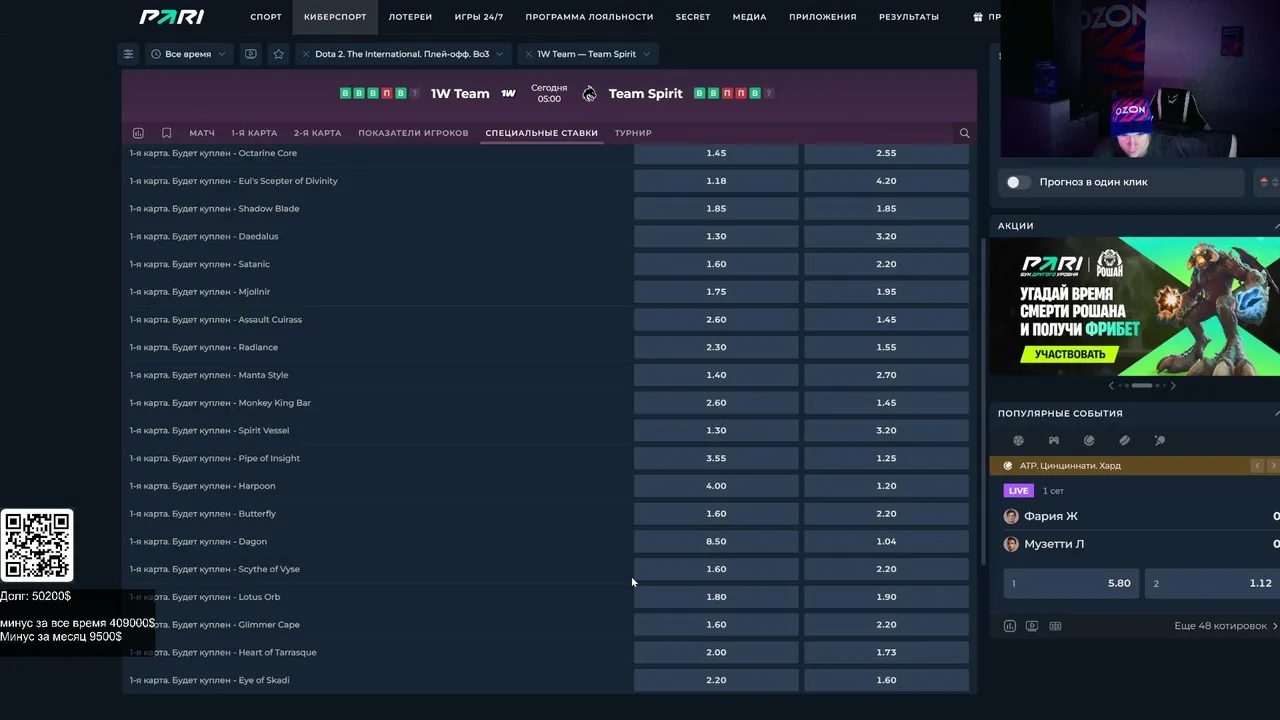Click the 1W Team logo
Viewport: 1280px width, 720px height.
(x=508, y=94)
